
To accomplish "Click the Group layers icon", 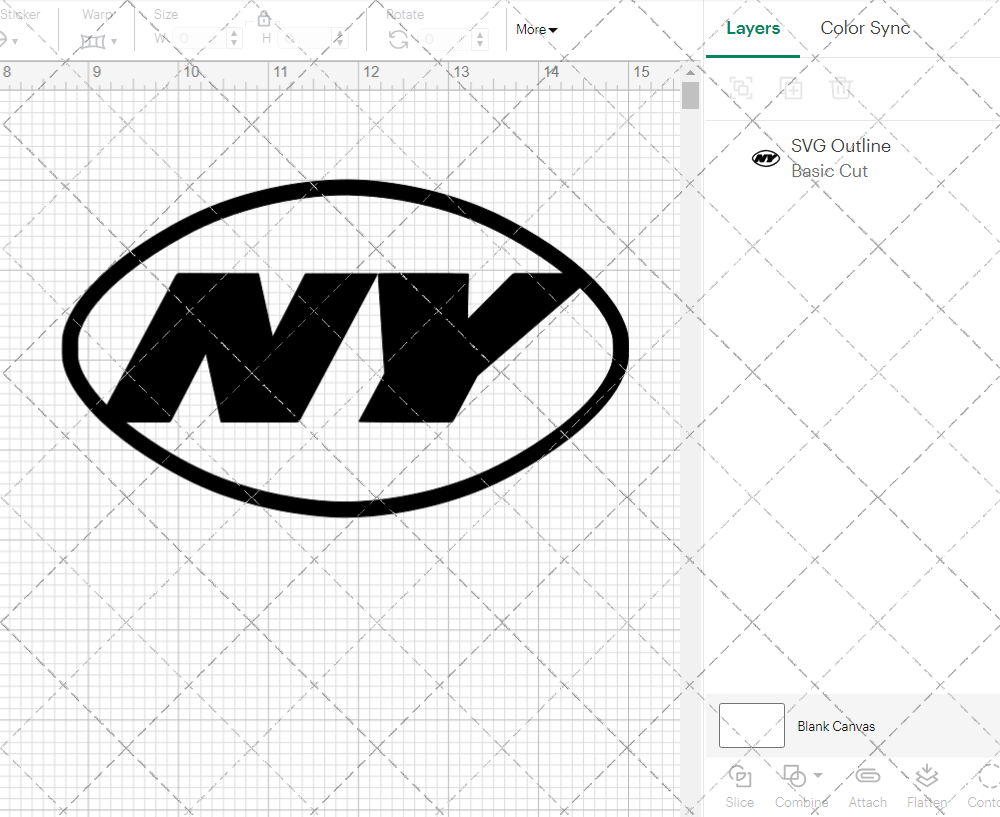I will (x=741, y=88).
